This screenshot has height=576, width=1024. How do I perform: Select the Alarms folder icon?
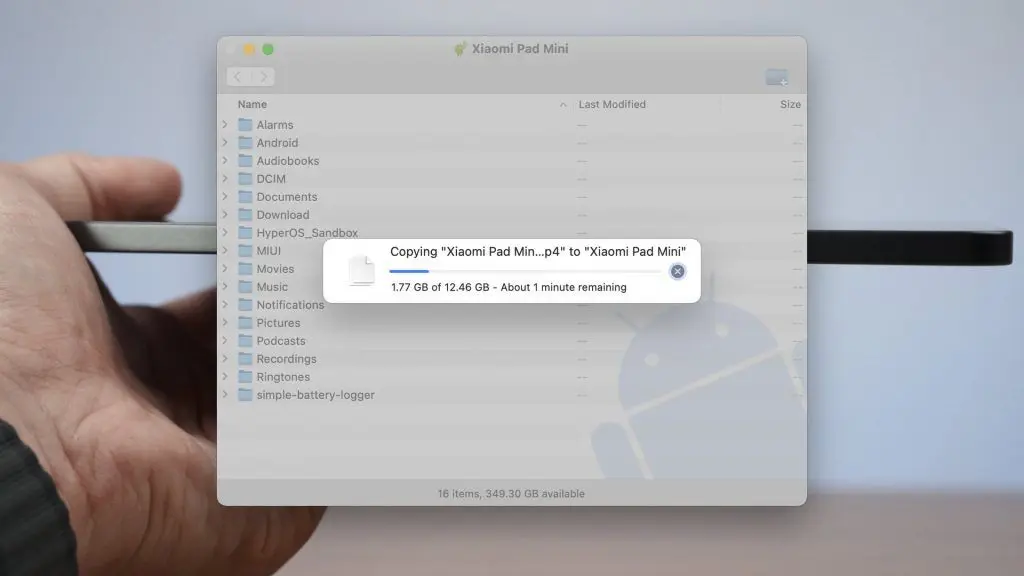coord(245,125)
